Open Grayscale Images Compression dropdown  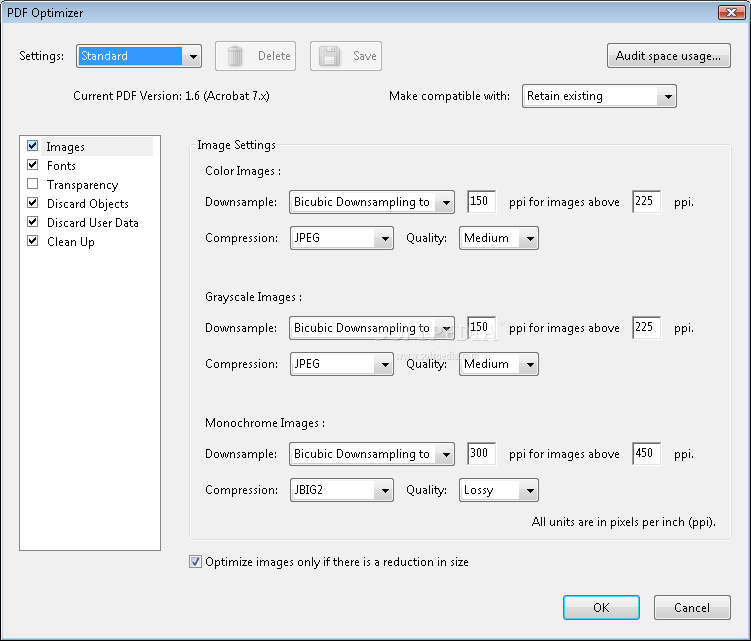point(341,364)
